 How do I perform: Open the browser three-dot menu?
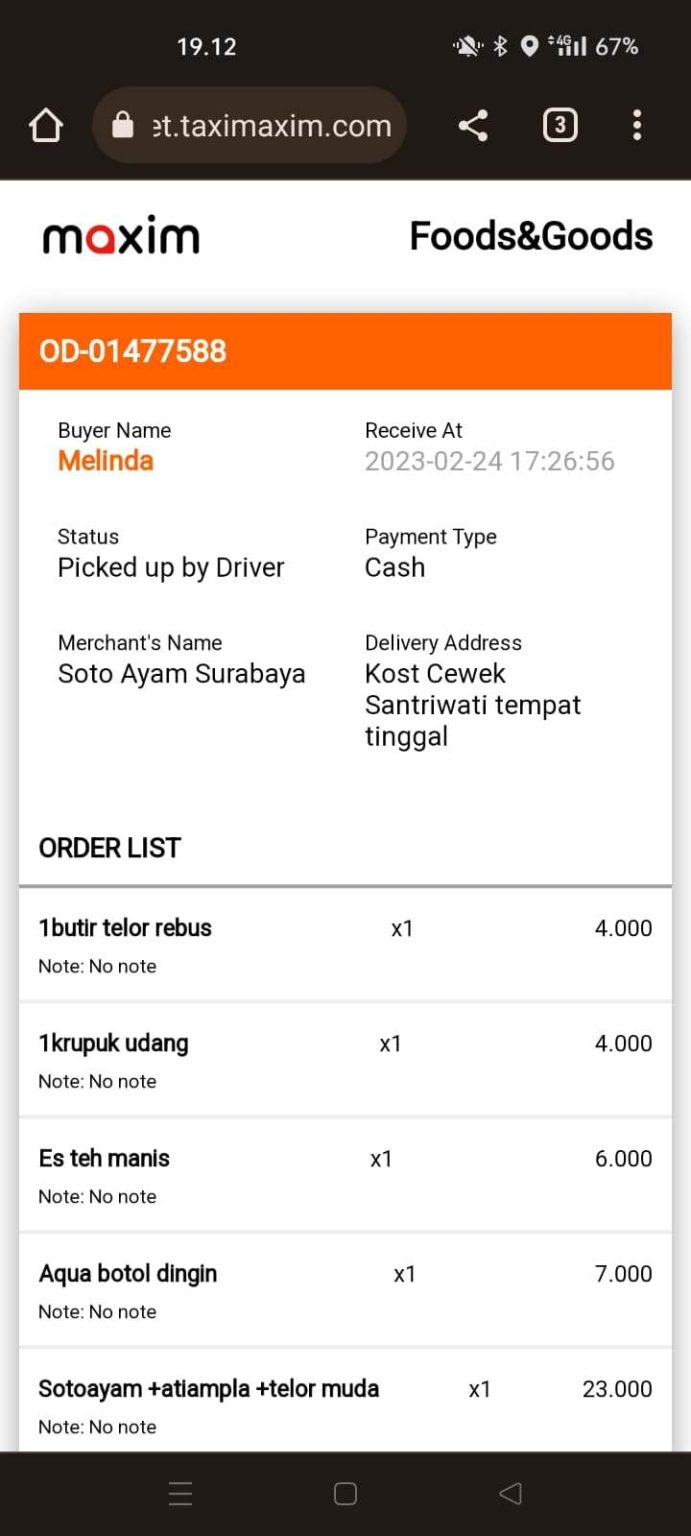pyautogui.click(x=637, y=124)
